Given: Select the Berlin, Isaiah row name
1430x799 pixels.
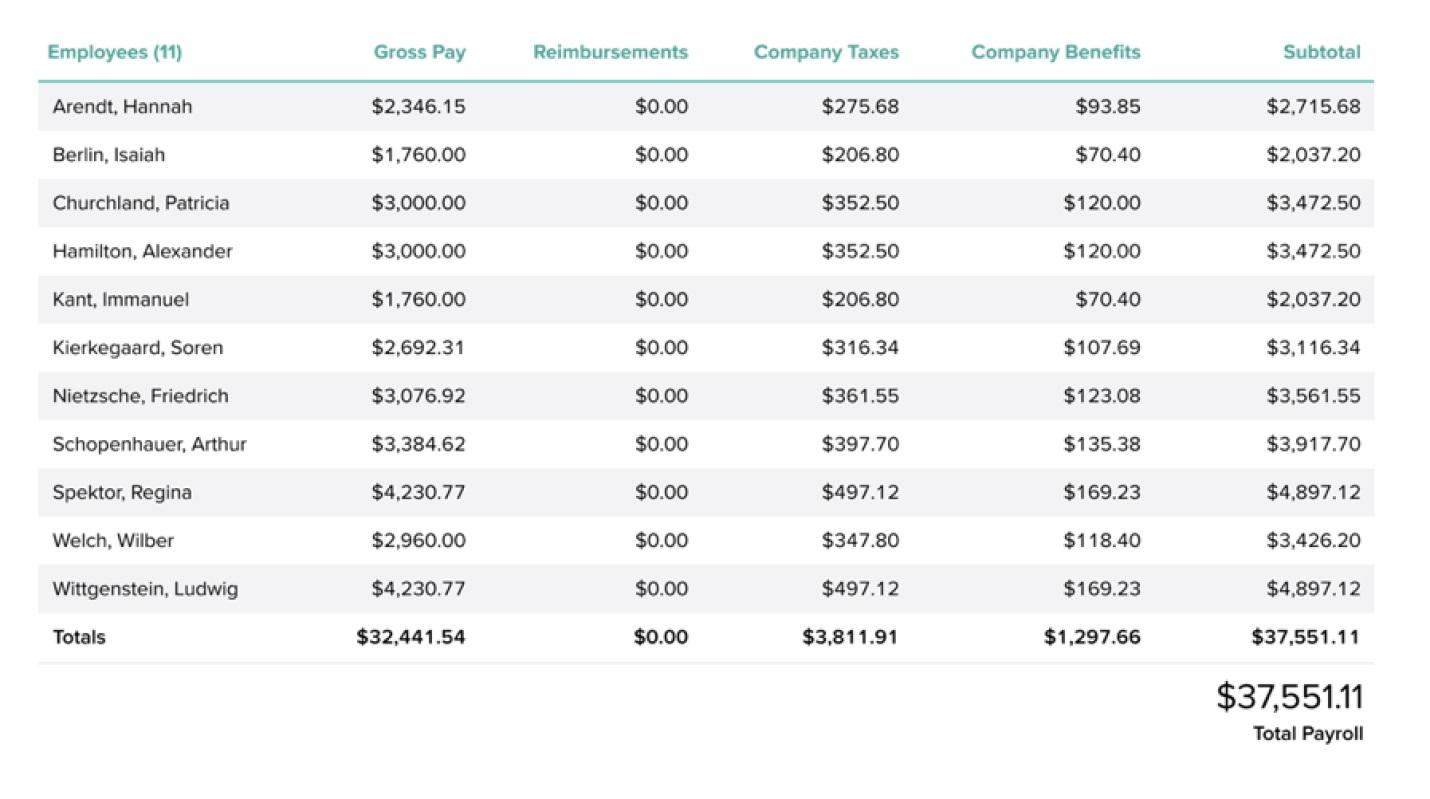Looking at the screenshot, I should tap(109, 155).
